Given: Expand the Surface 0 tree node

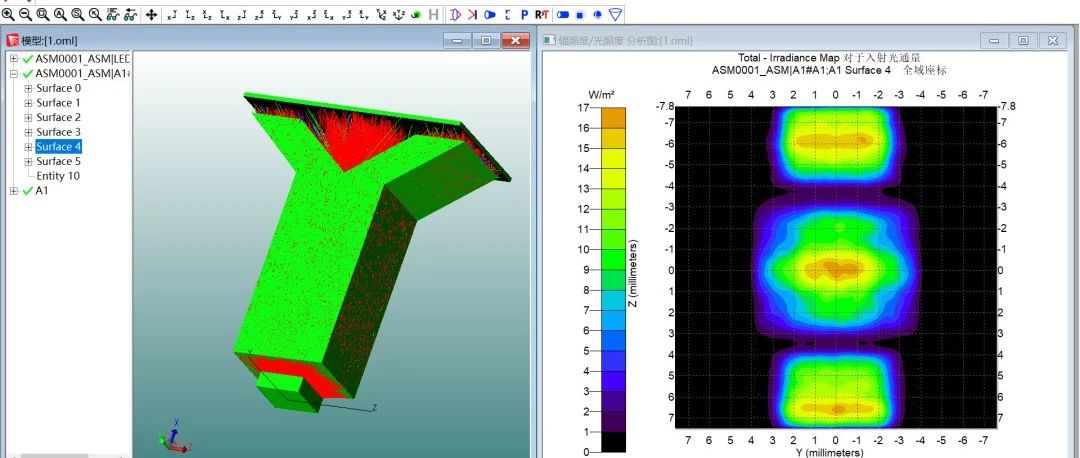Looking at the screenshot, I should 28,89.
